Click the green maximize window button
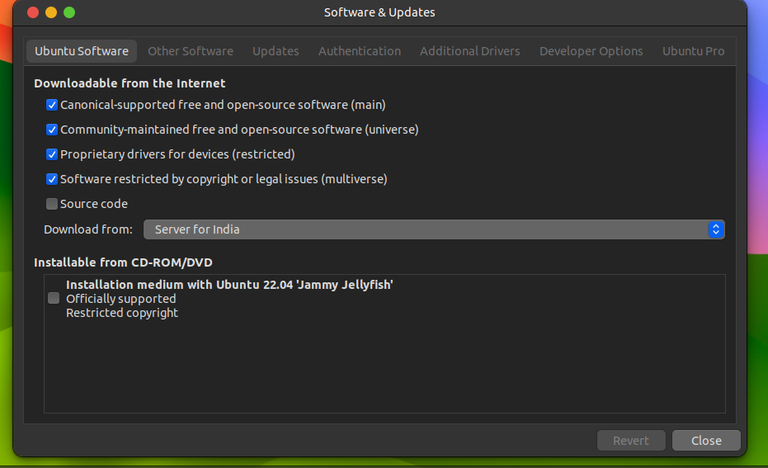768x468 pixels. click(x=69, y=13)
